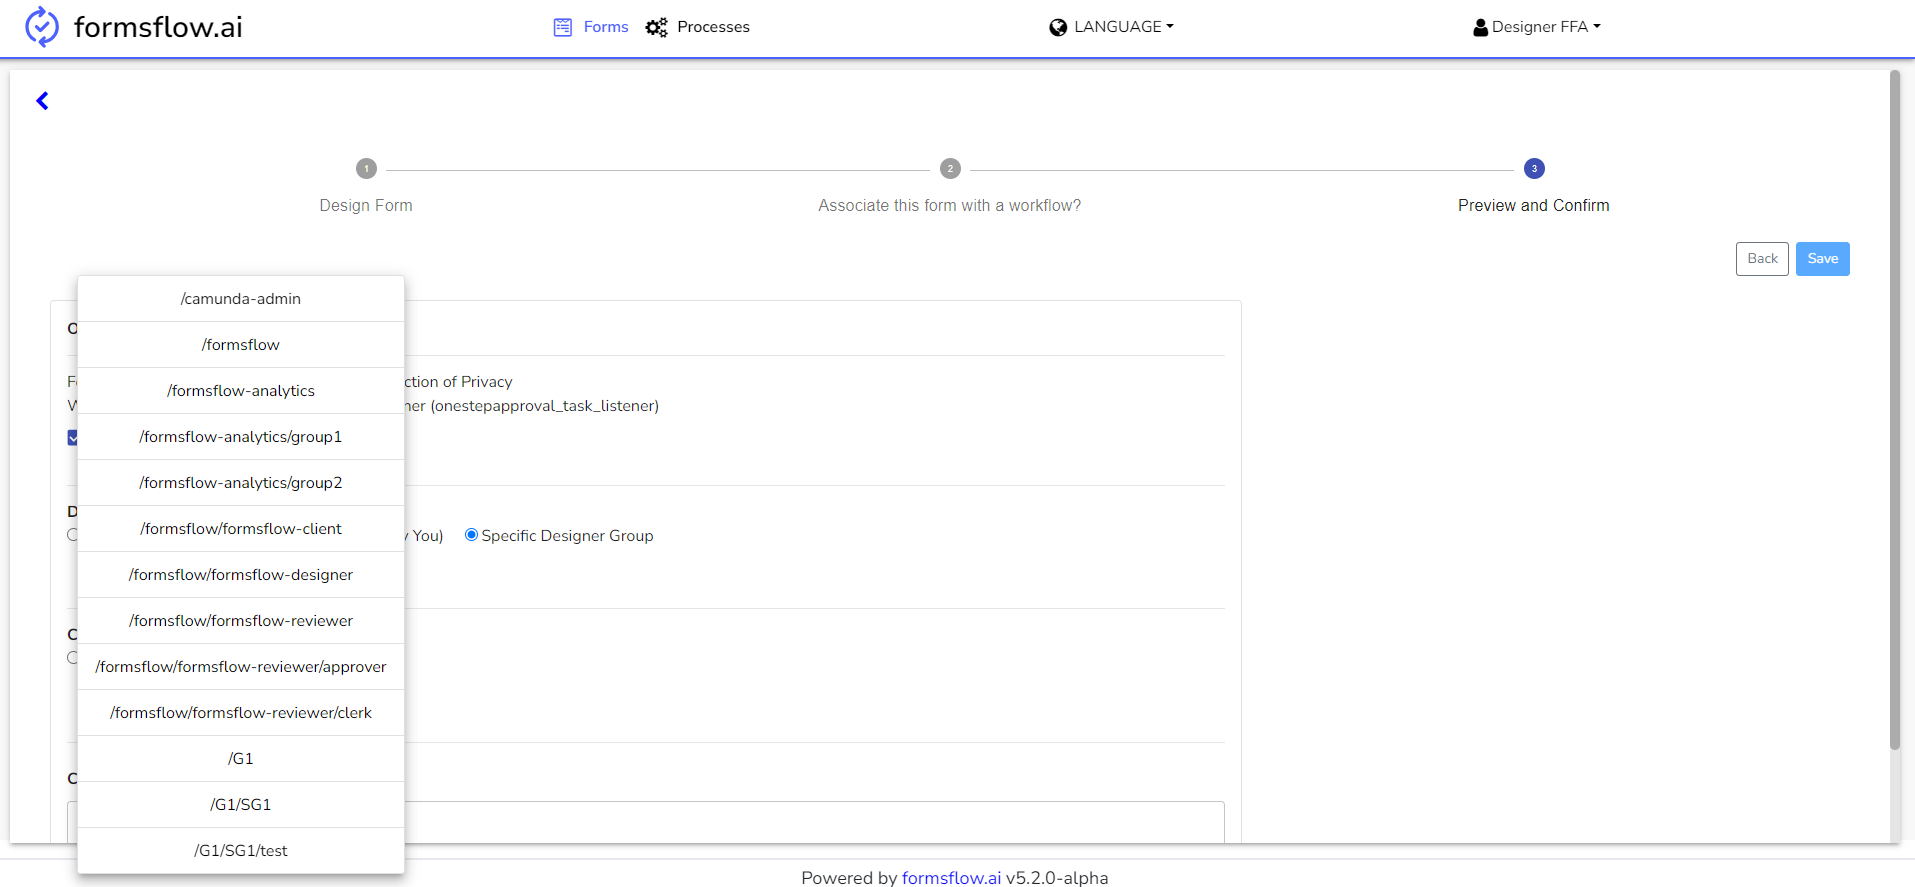Select /G1/SG1/test group option

(241, 851)
